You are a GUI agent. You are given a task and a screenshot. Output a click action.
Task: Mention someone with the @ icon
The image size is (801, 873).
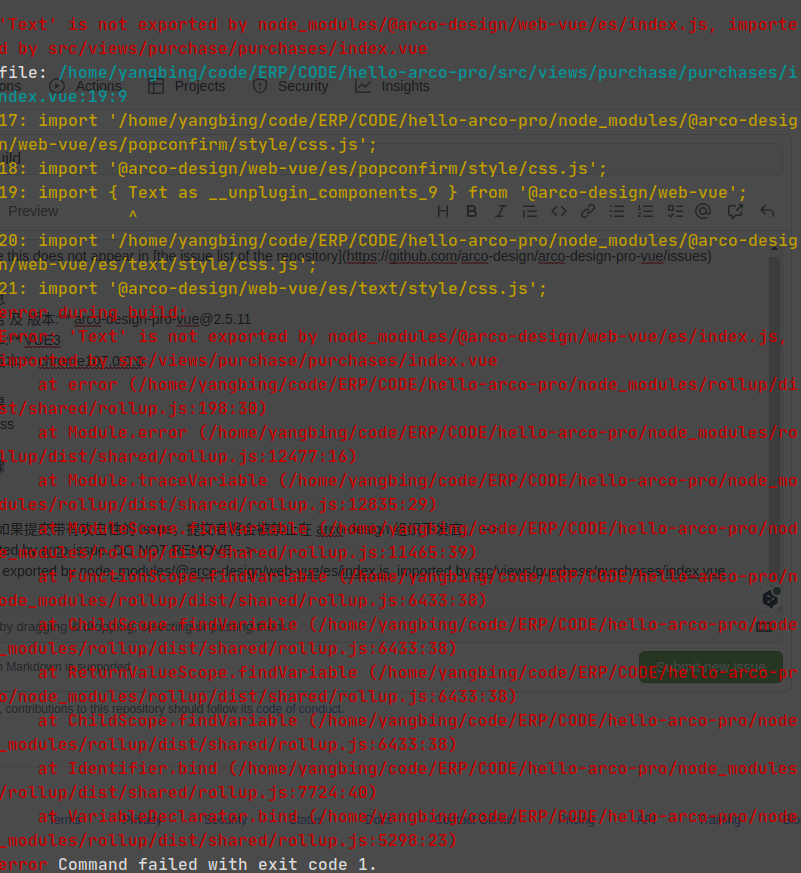tap(703, 211)
